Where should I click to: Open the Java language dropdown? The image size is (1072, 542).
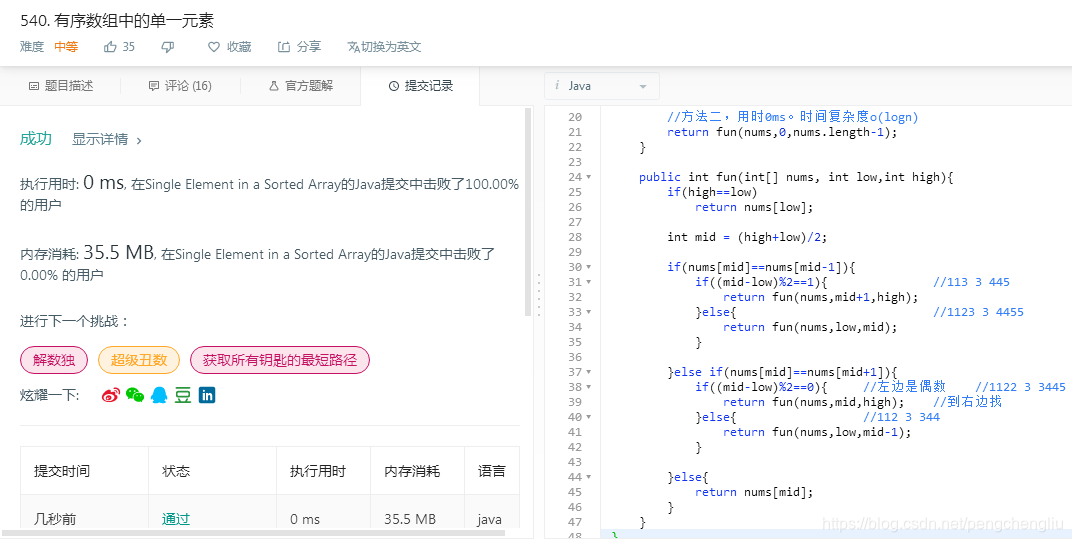(x=602, y=86)
